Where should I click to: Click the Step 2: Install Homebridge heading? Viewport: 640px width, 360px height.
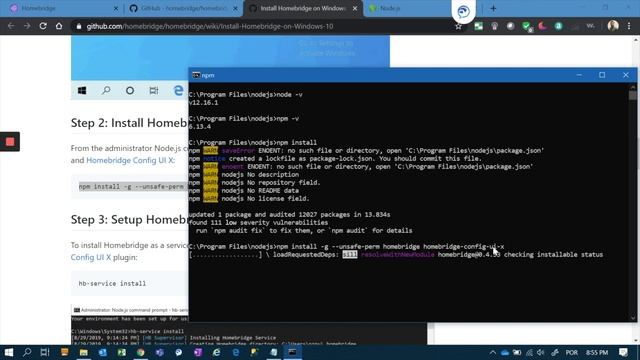tap(129, 123)
